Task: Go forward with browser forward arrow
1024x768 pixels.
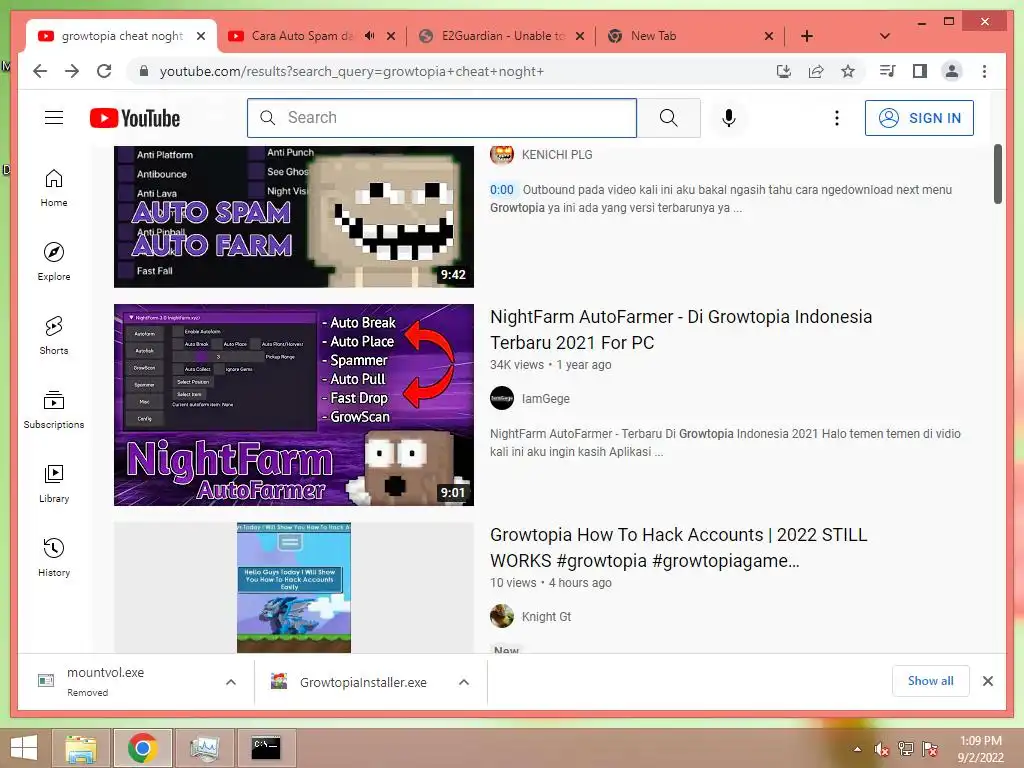Action: [72, 71]
